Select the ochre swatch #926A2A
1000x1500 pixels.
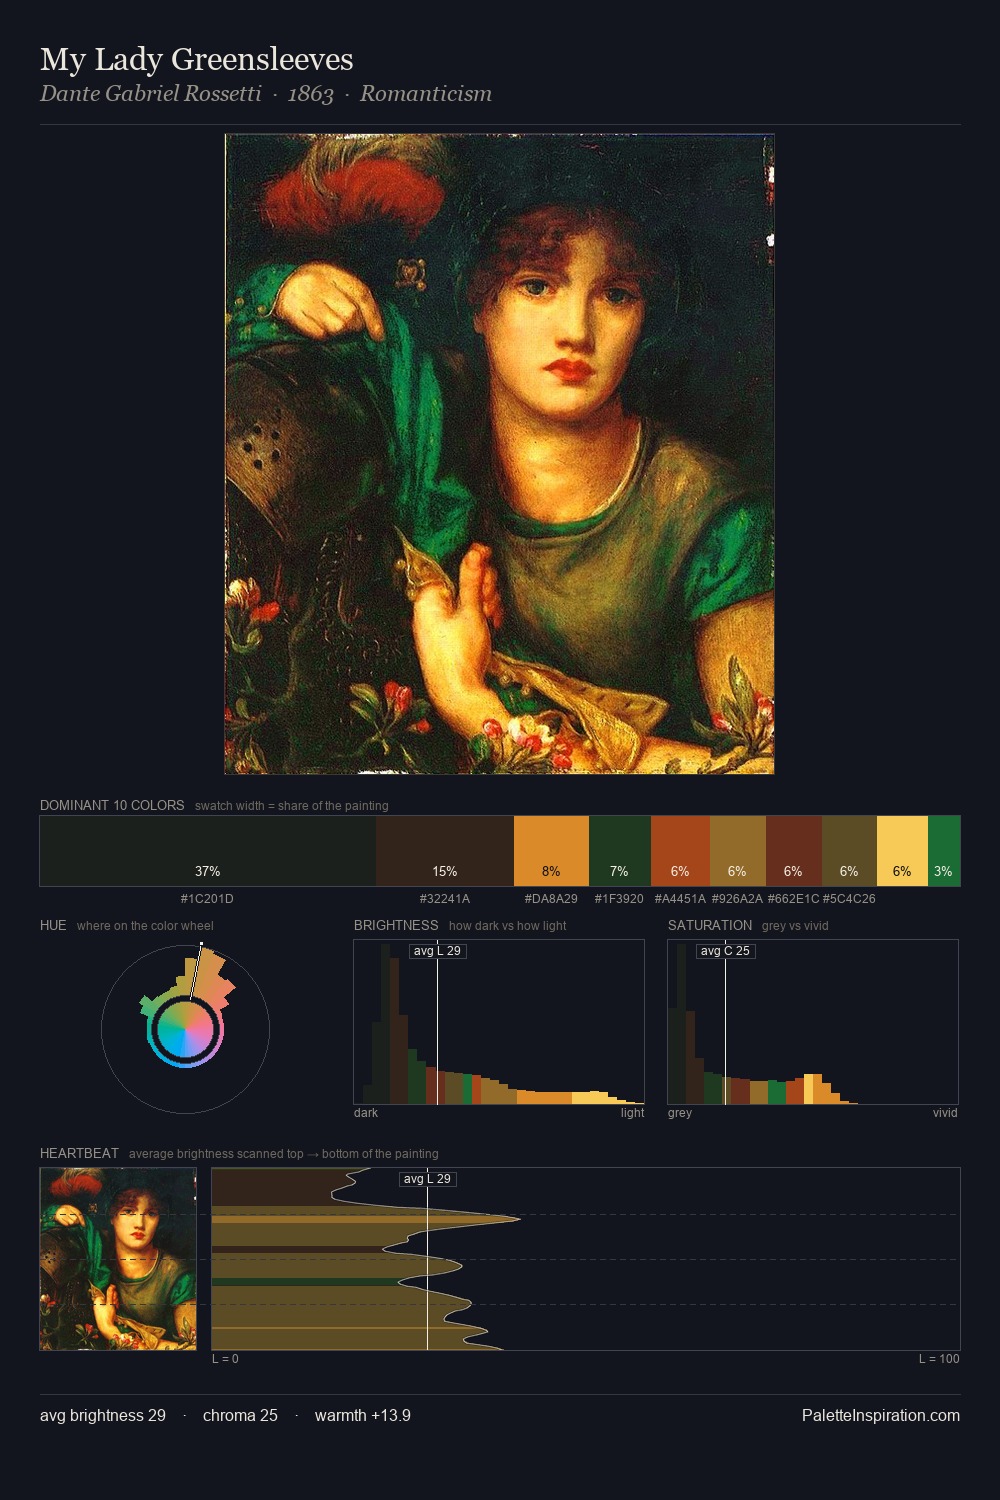point(738,851)
